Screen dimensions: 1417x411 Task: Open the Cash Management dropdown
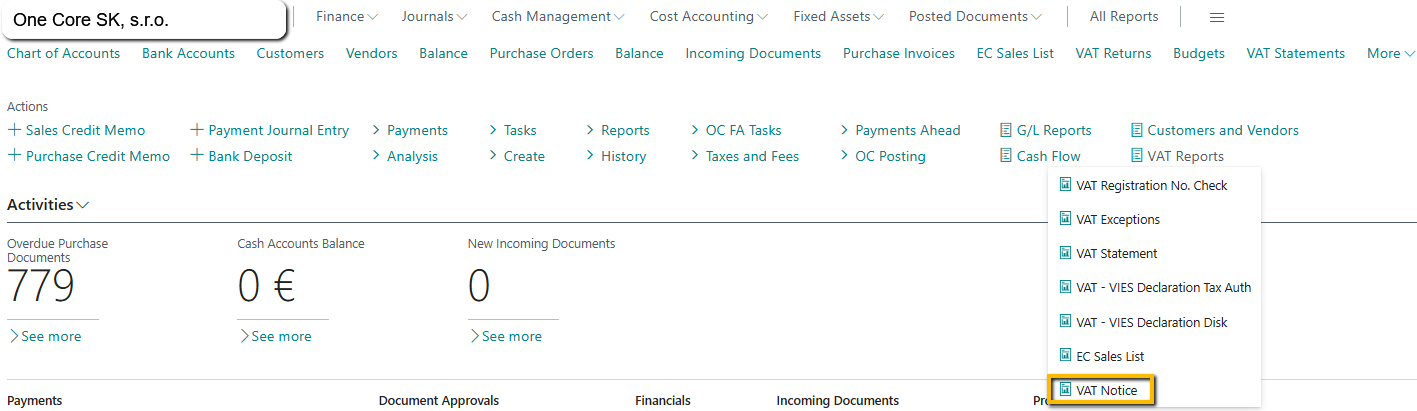coord(557,17)
